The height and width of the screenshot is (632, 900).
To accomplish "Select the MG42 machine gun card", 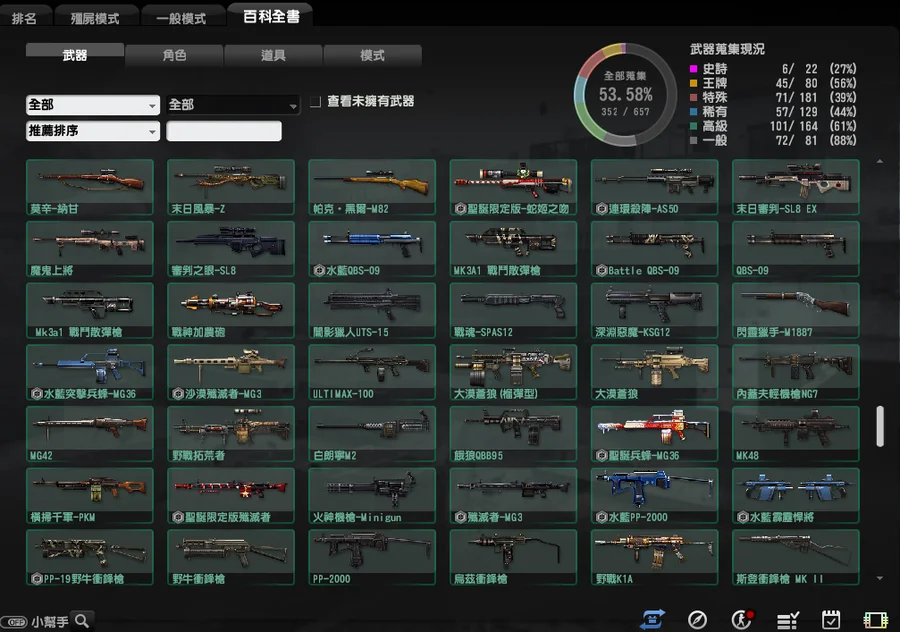I will [x=90, y=434].
